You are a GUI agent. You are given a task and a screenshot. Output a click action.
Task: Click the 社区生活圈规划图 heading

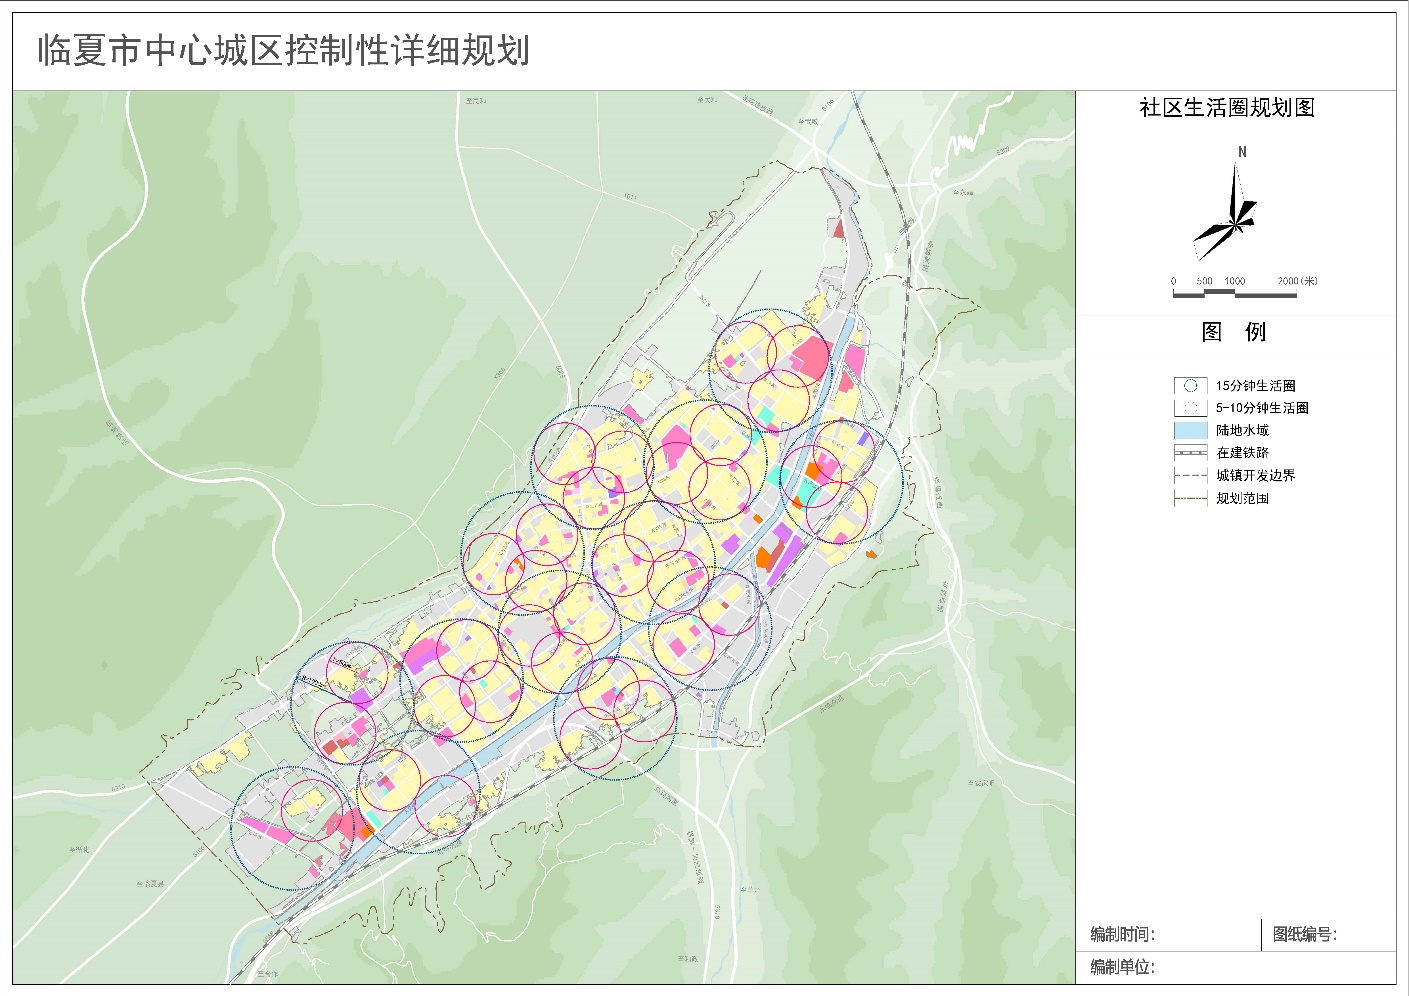1227,108
